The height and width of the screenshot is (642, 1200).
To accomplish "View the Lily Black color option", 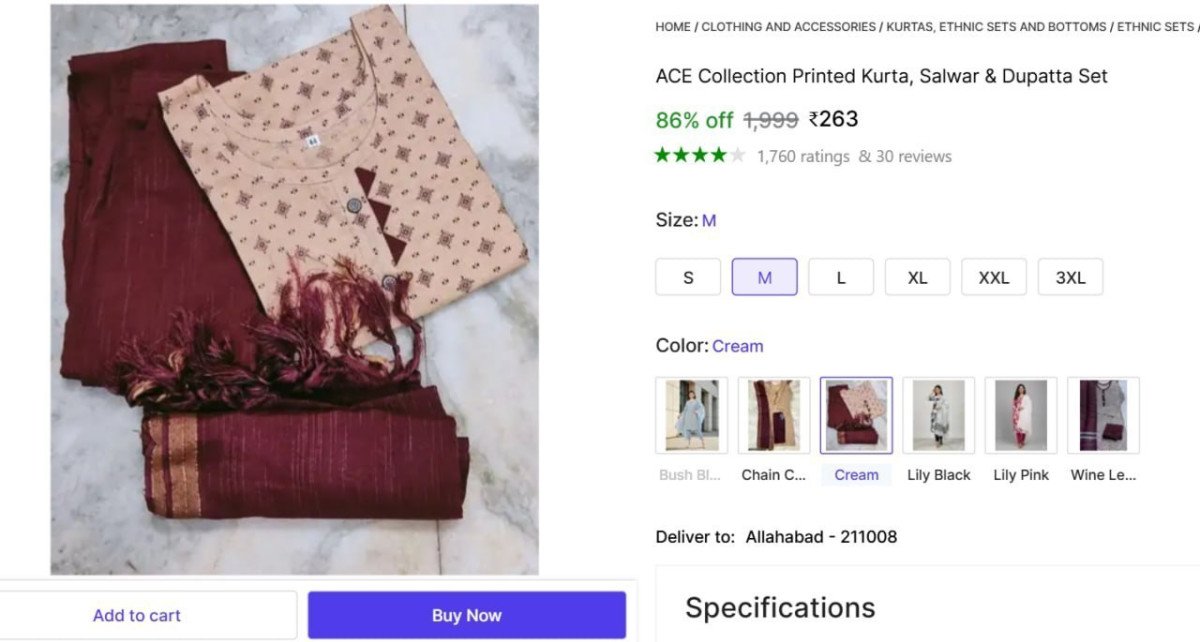I will [938, 414].
